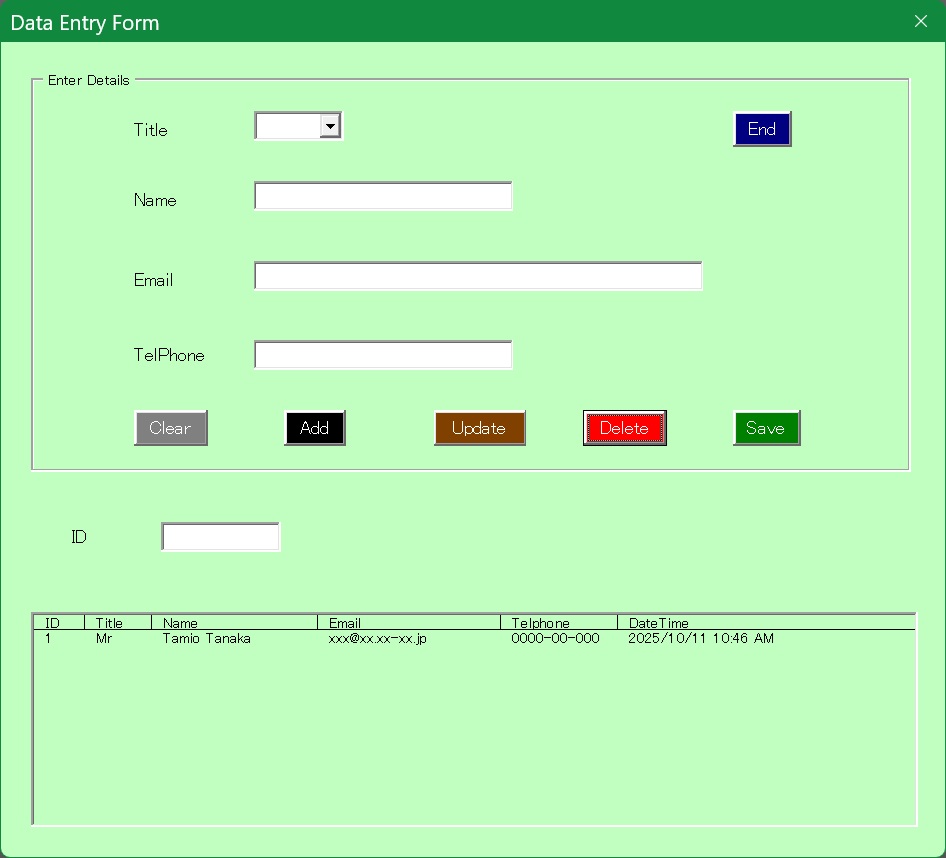Click the Data Entry Form title bar
Image resolution: width=946 pixels, height=858 pixels.
click(x=450, y=21)
